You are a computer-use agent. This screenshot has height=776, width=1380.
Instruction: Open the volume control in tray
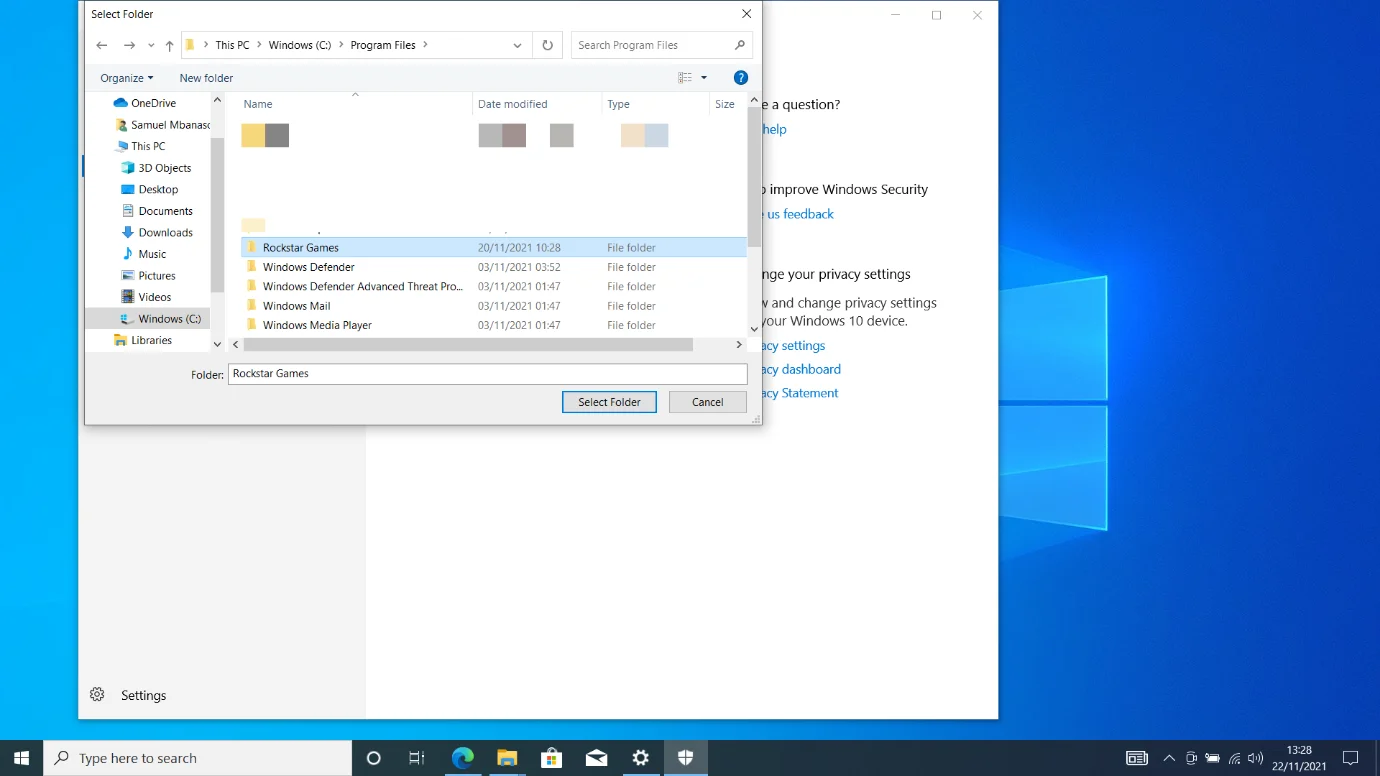[1256, 758]
